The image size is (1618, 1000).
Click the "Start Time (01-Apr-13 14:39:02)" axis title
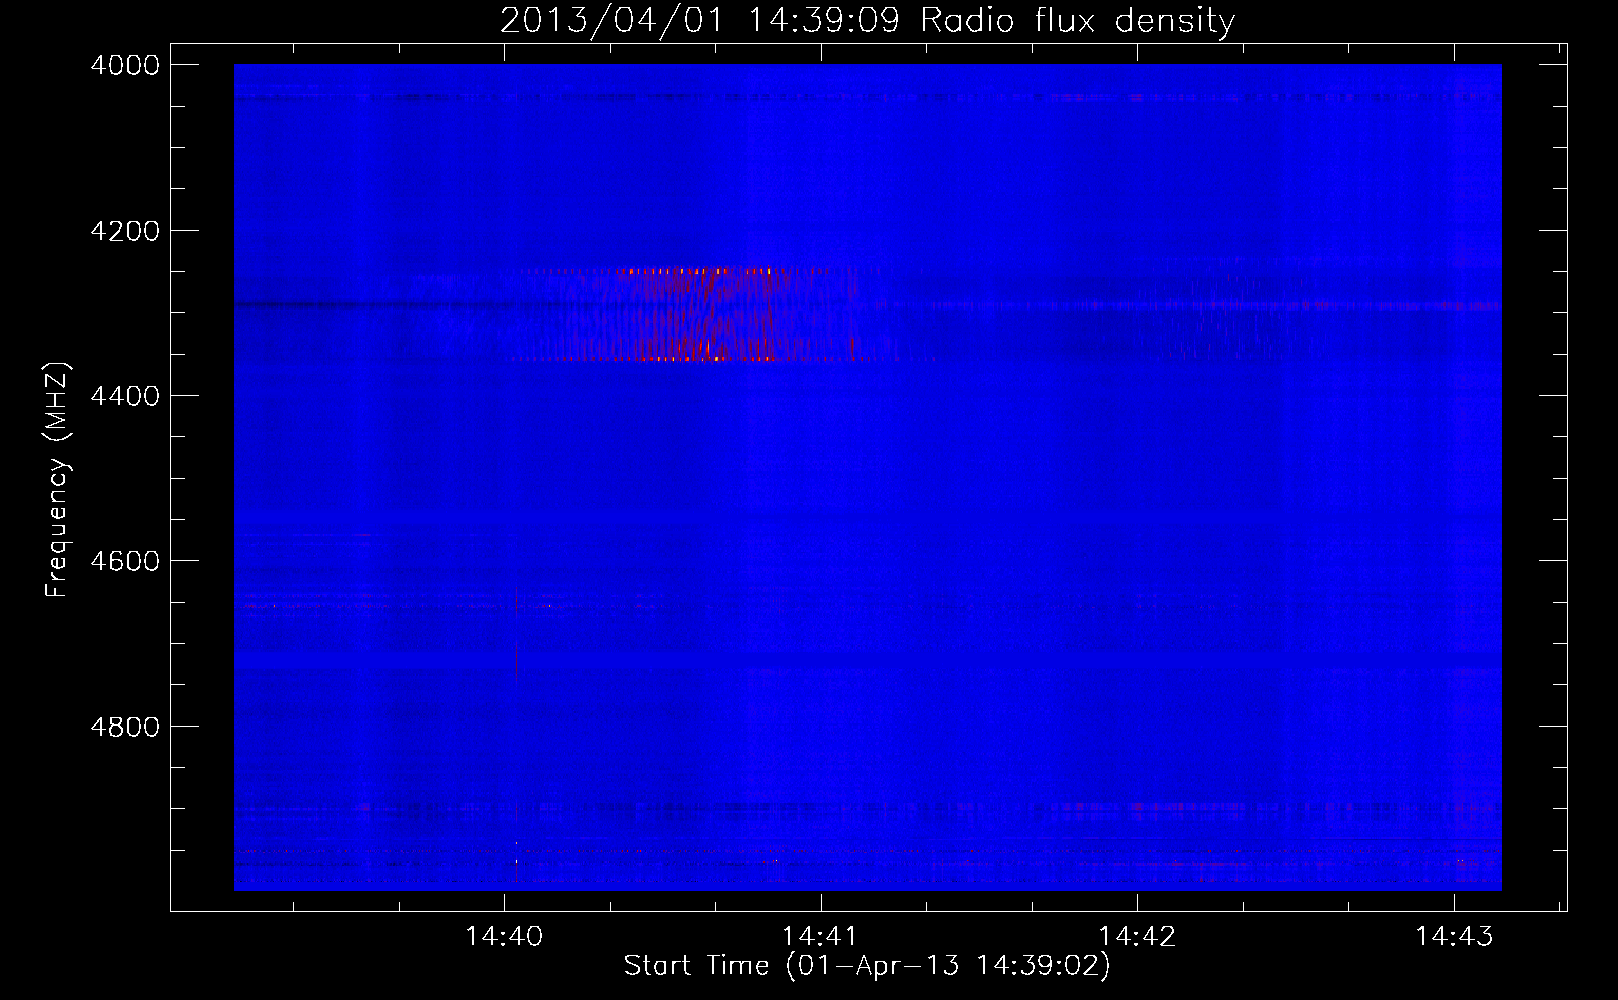pyautogui.click(x=867, y=966)
